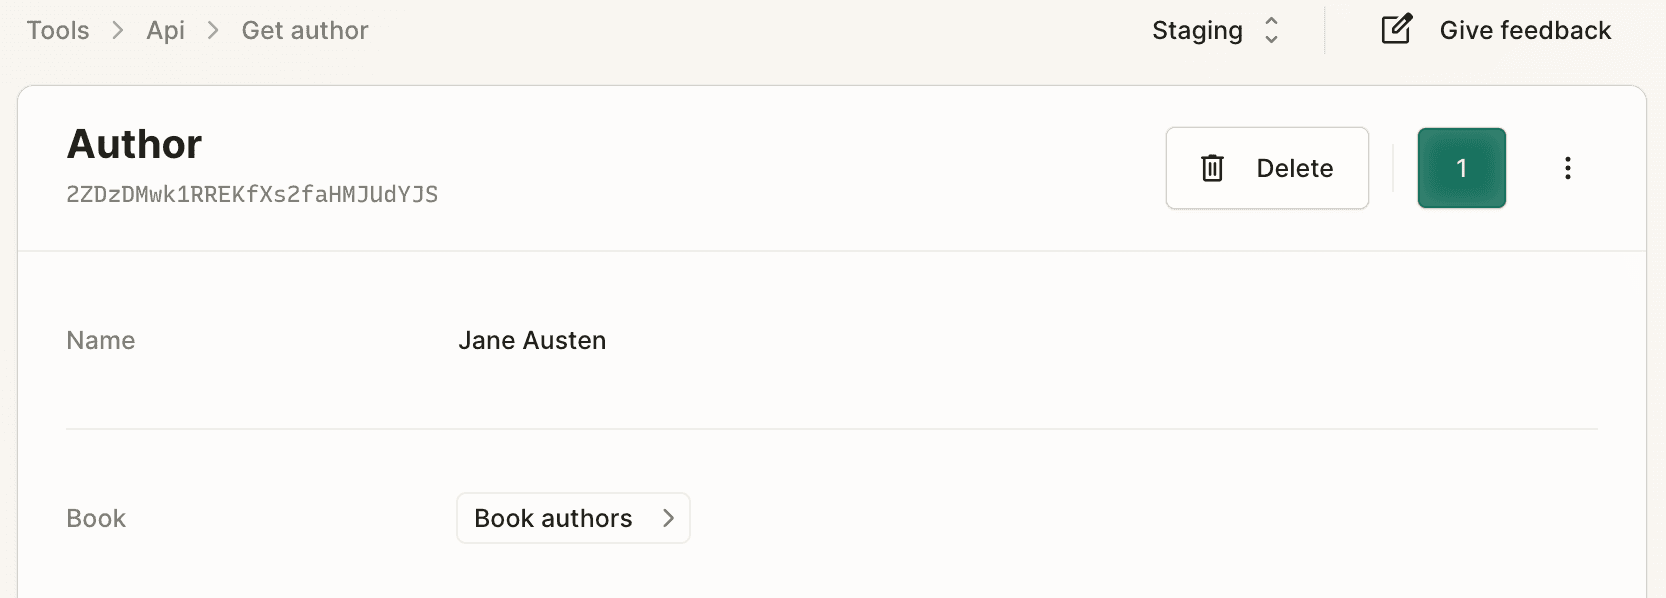Click the Name field label
Screen dimensions: 1666x598
(x=100, y=341)
